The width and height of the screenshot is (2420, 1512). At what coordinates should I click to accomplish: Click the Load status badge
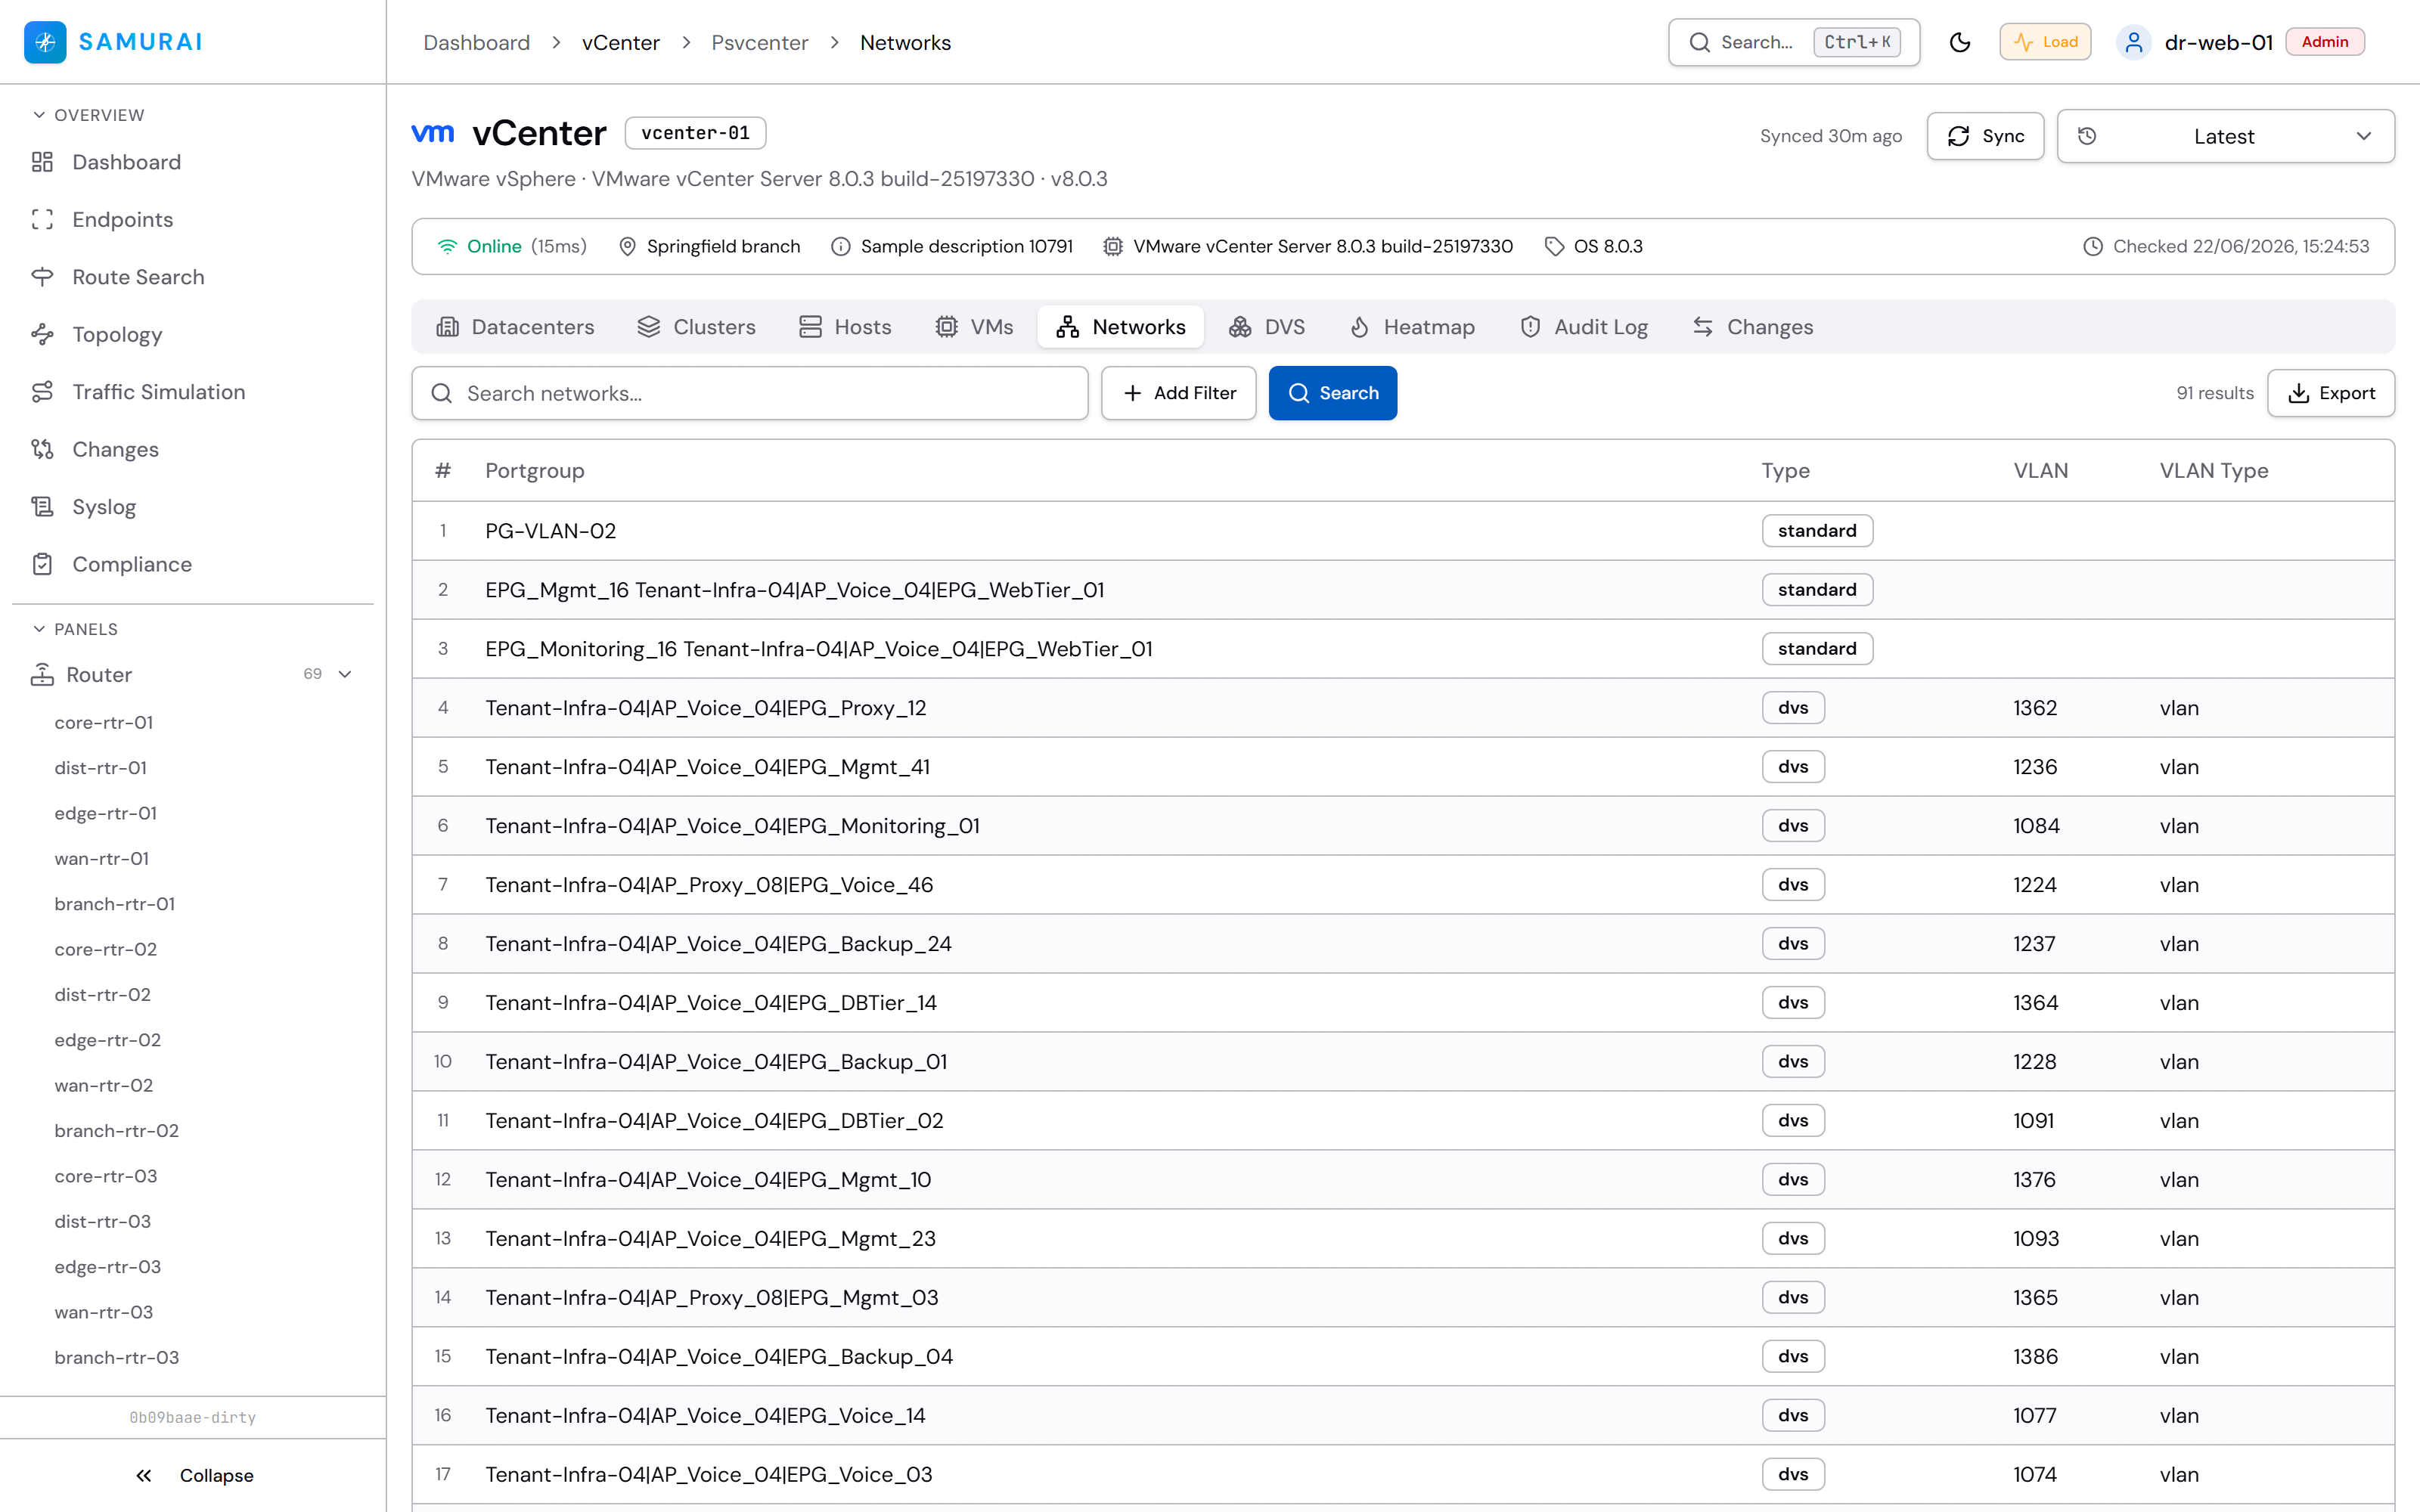pyautogui.click(x=2045, y=42)
